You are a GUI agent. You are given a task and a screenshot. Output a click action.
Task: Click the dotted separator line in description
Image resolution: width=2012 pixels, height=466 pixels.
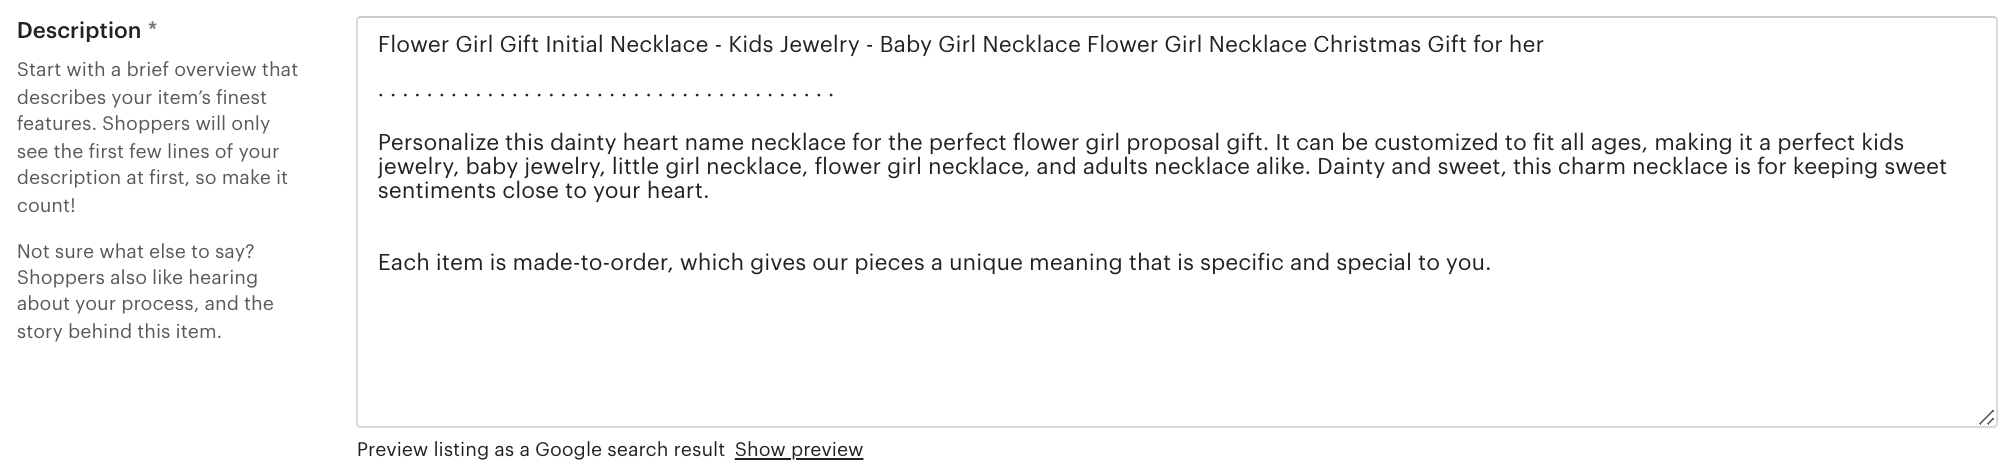coord(605,94)
